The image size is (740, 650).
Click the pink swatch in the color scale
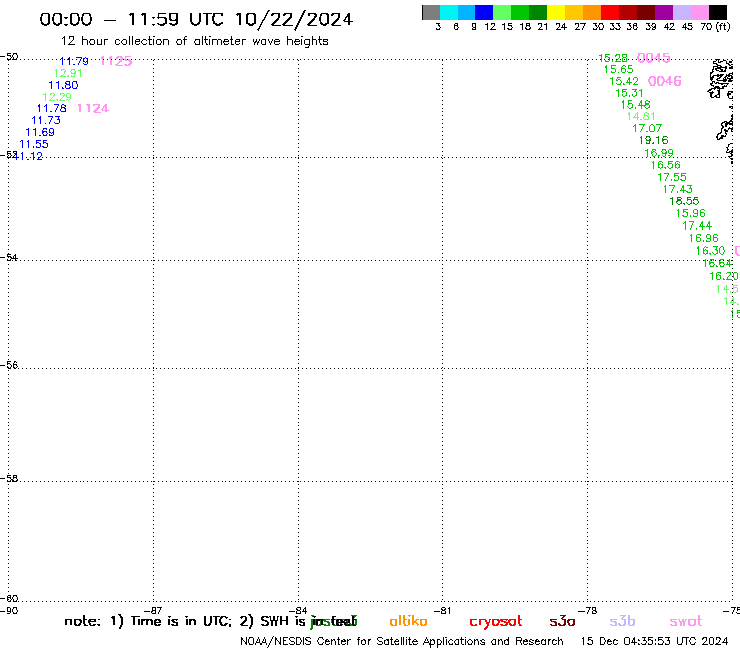coord(700,12)
